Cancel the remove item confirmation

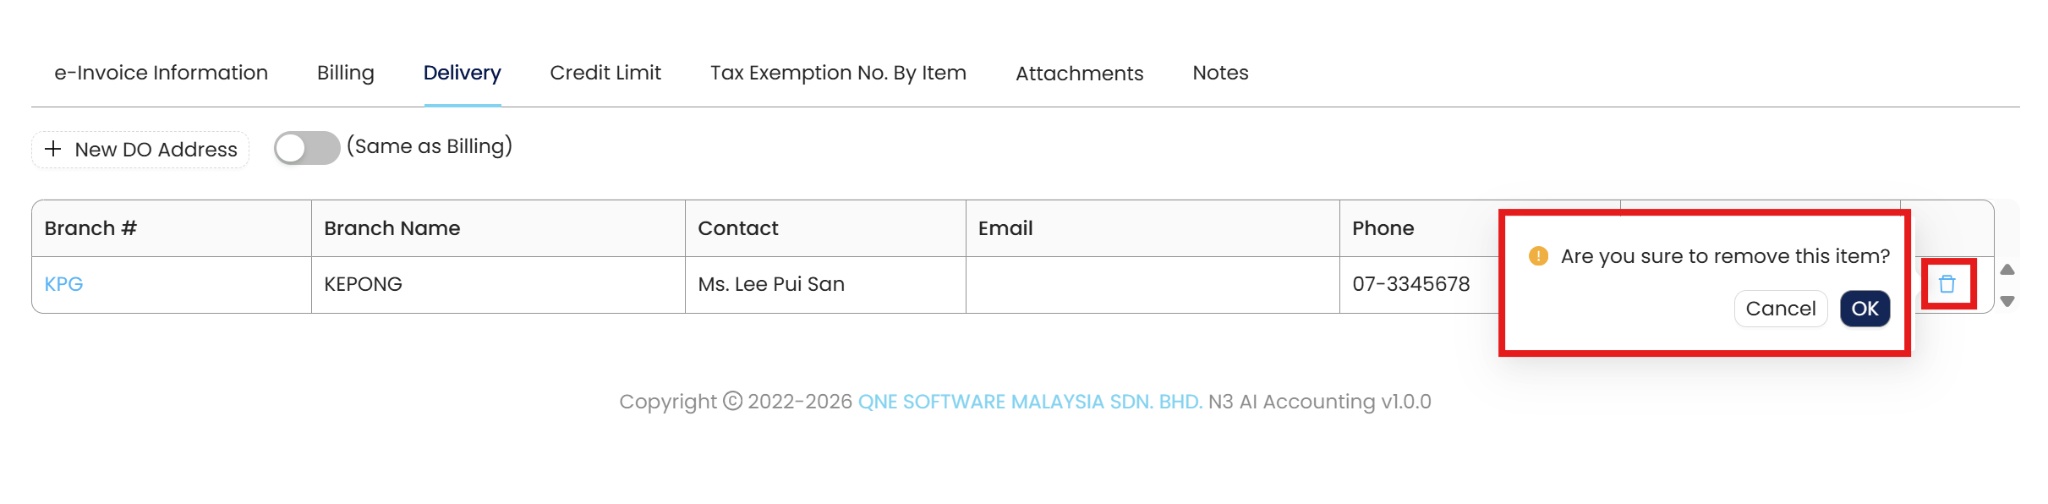(x=1780, y=309)
